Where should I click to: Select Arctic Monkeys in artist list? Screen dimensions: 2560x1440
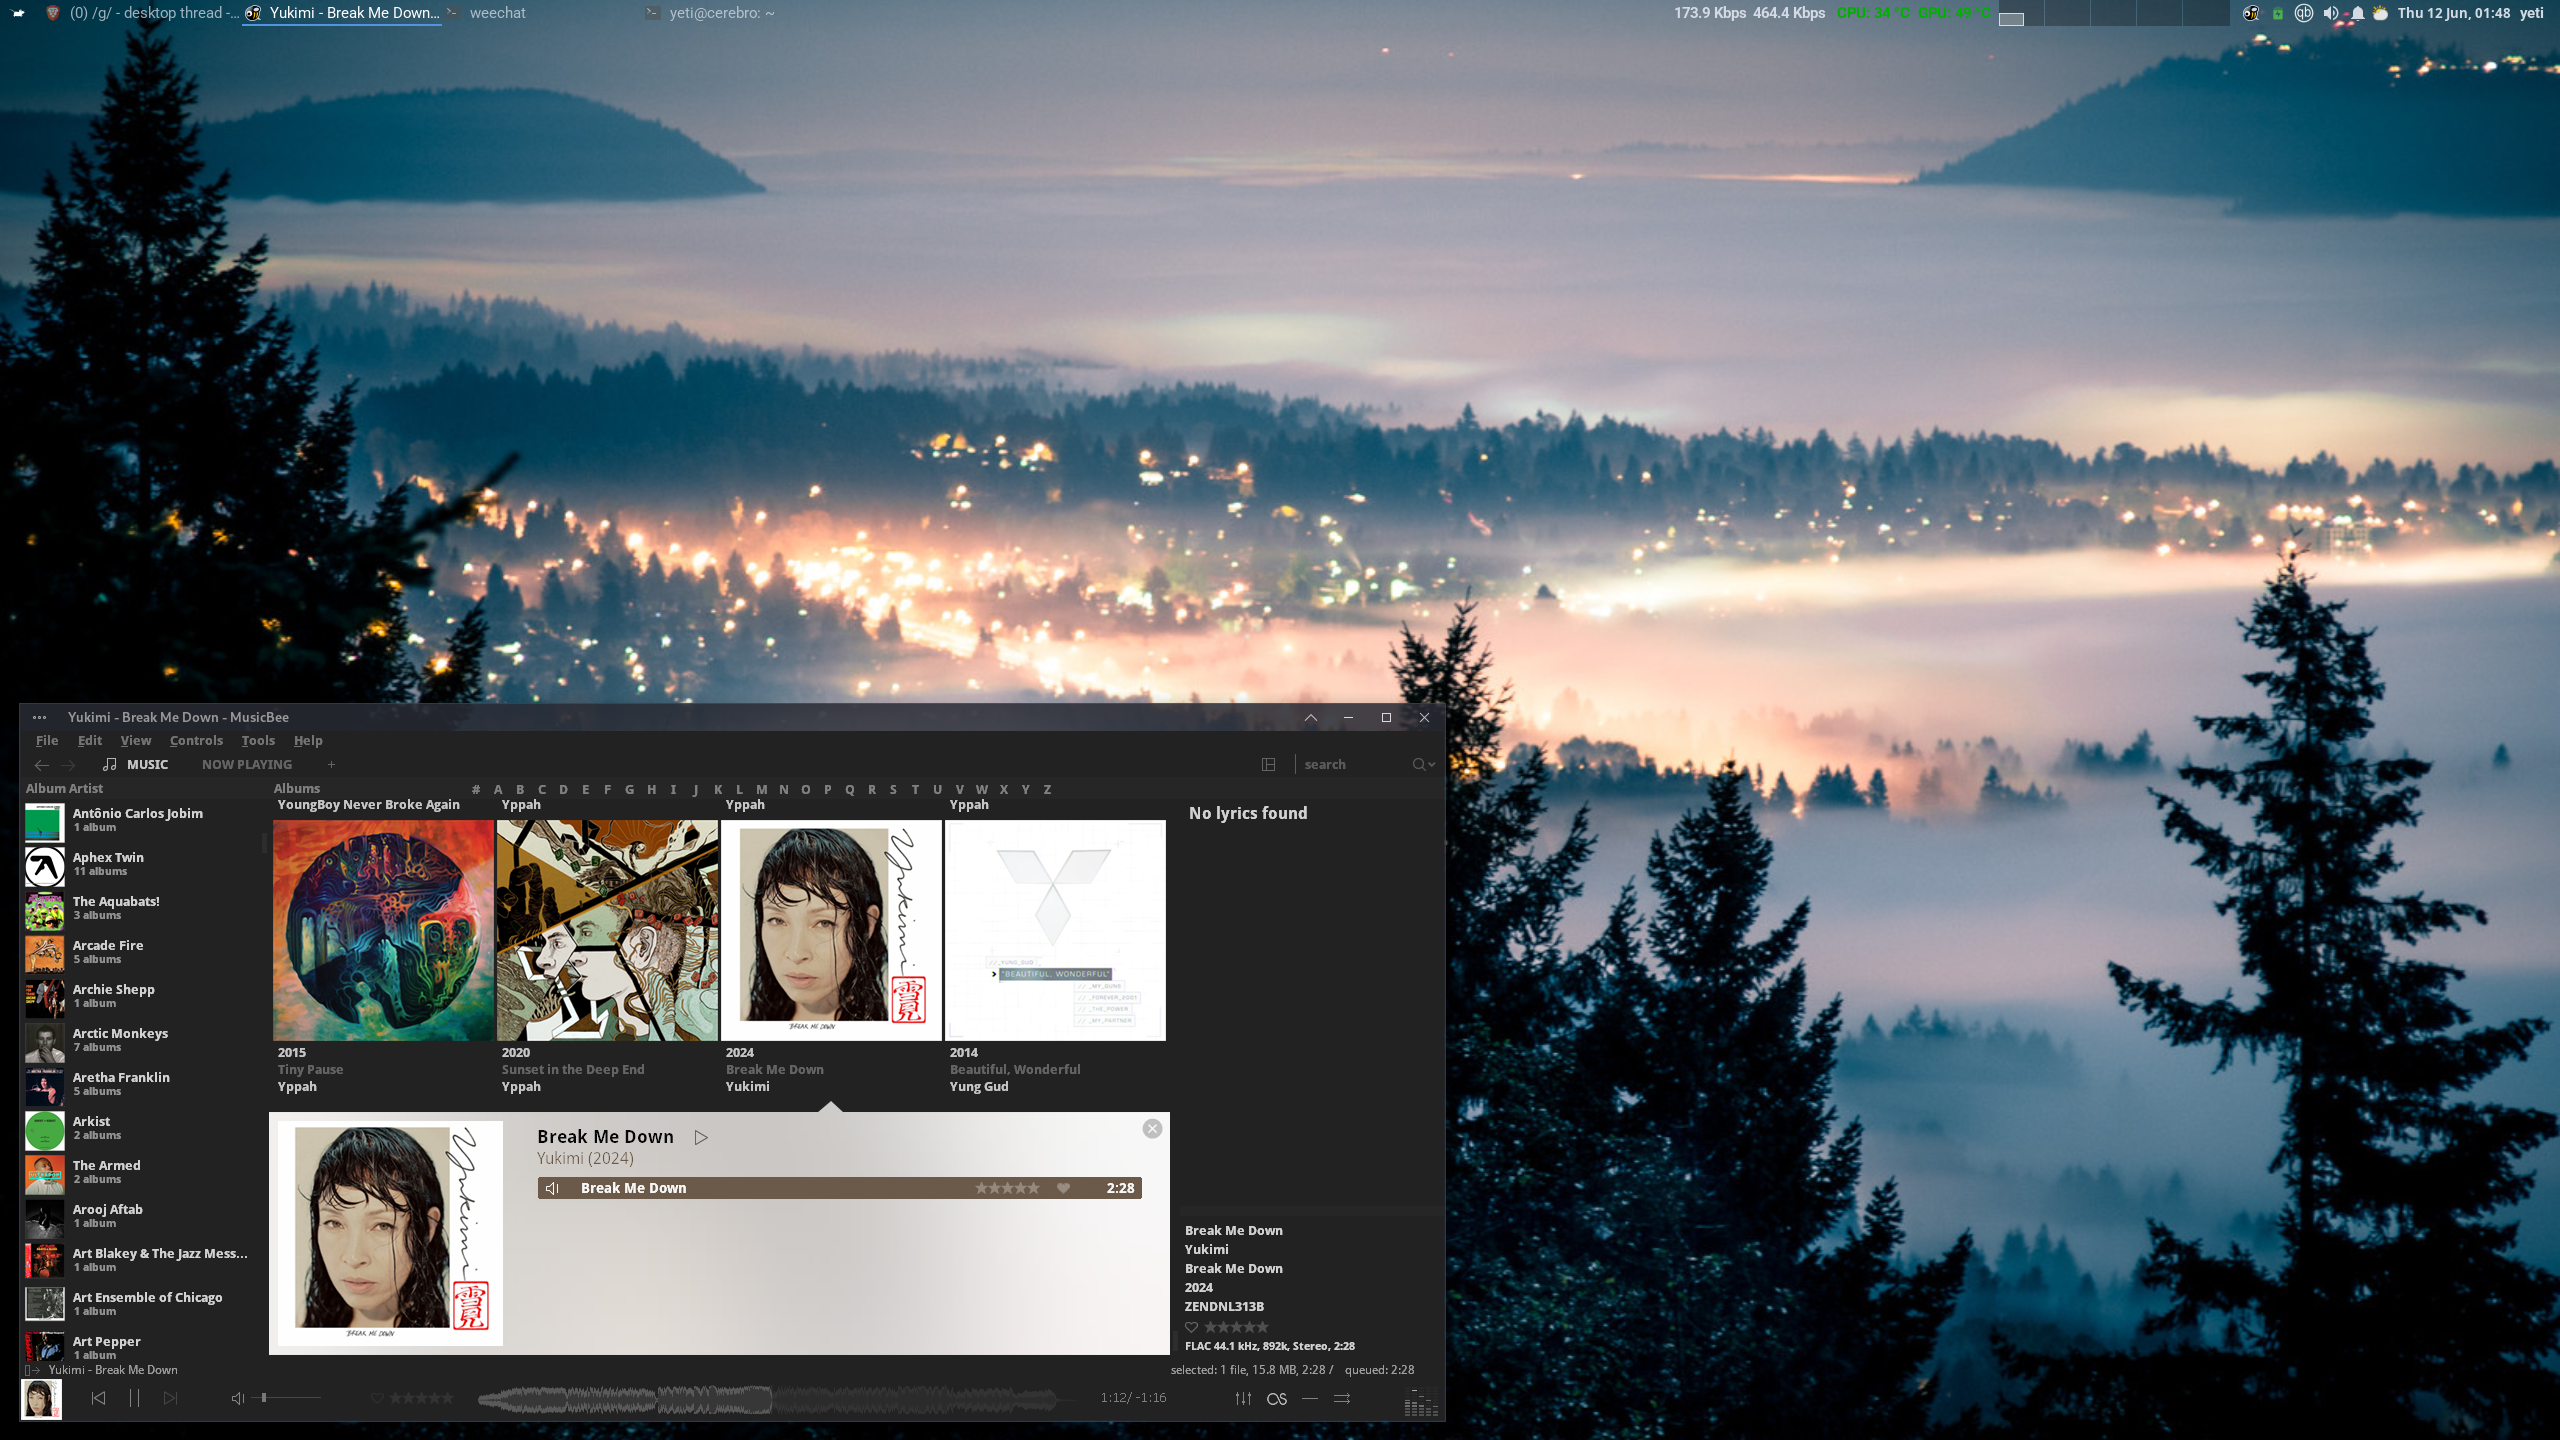click(x=140, y=1040)
